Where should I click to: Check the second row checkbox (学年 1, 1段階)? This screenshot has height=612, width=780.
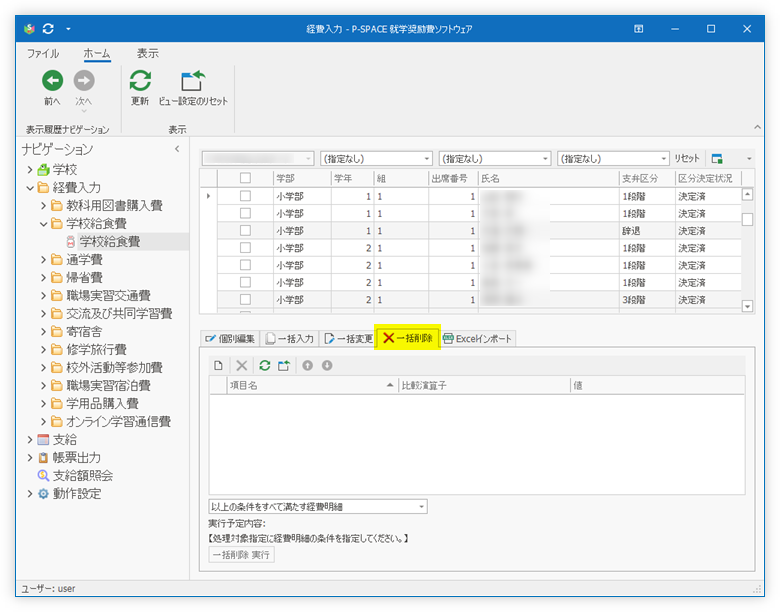click(x=245, y=213)
